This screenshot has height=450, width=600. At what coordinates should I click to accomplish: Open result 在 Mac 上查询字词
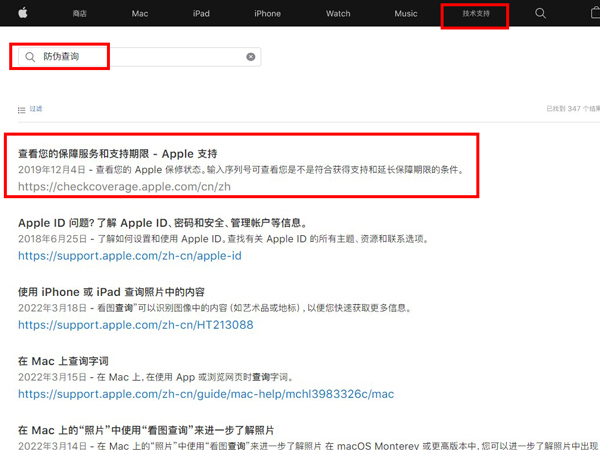(x=63, y=361)
